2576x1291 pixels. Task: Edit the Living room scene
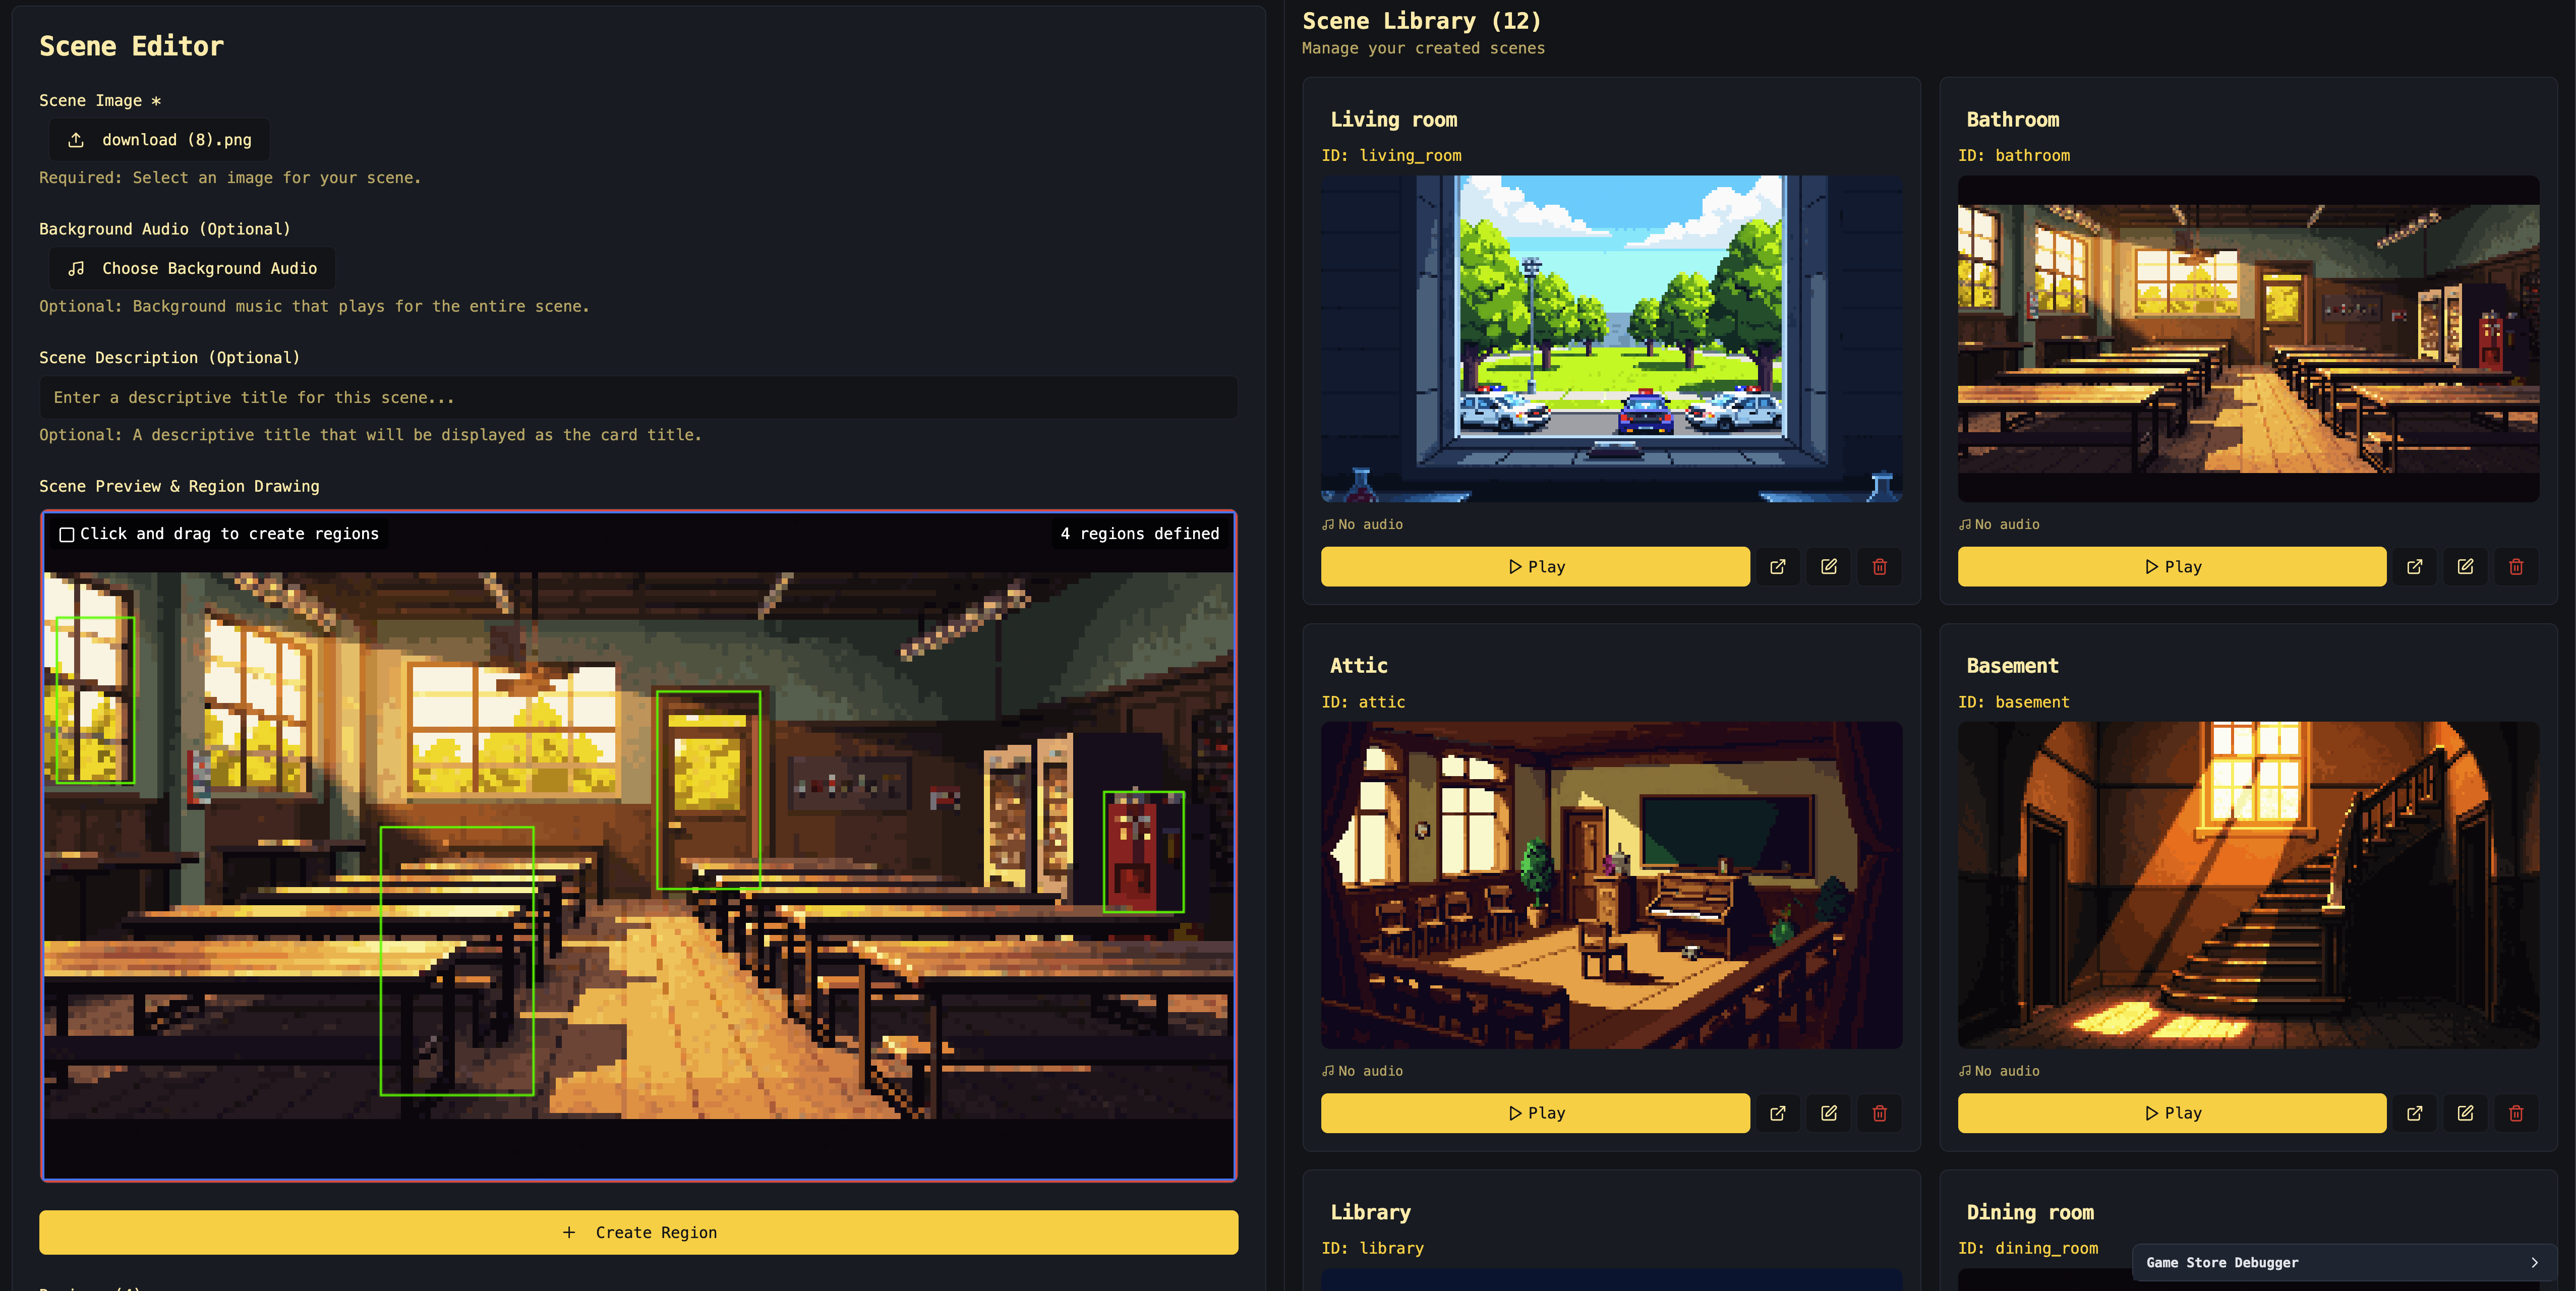point(1828,567)
